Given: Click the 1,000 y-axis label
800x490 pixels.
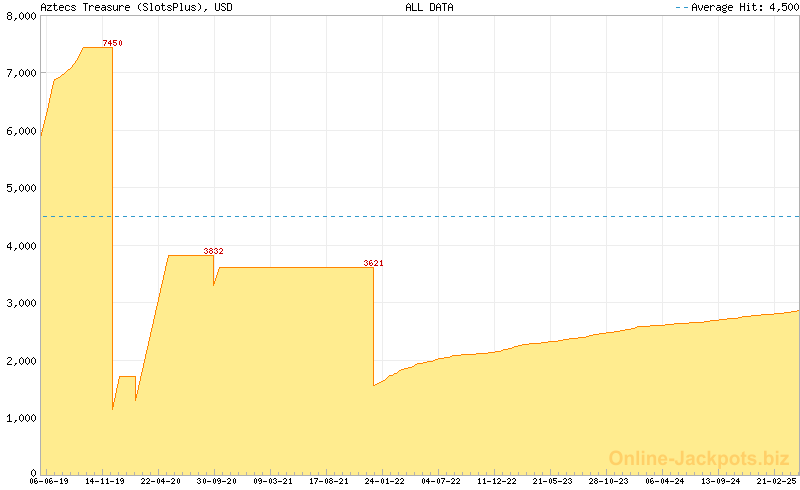Looking at the screenshot, I should (x=19, y=418).
